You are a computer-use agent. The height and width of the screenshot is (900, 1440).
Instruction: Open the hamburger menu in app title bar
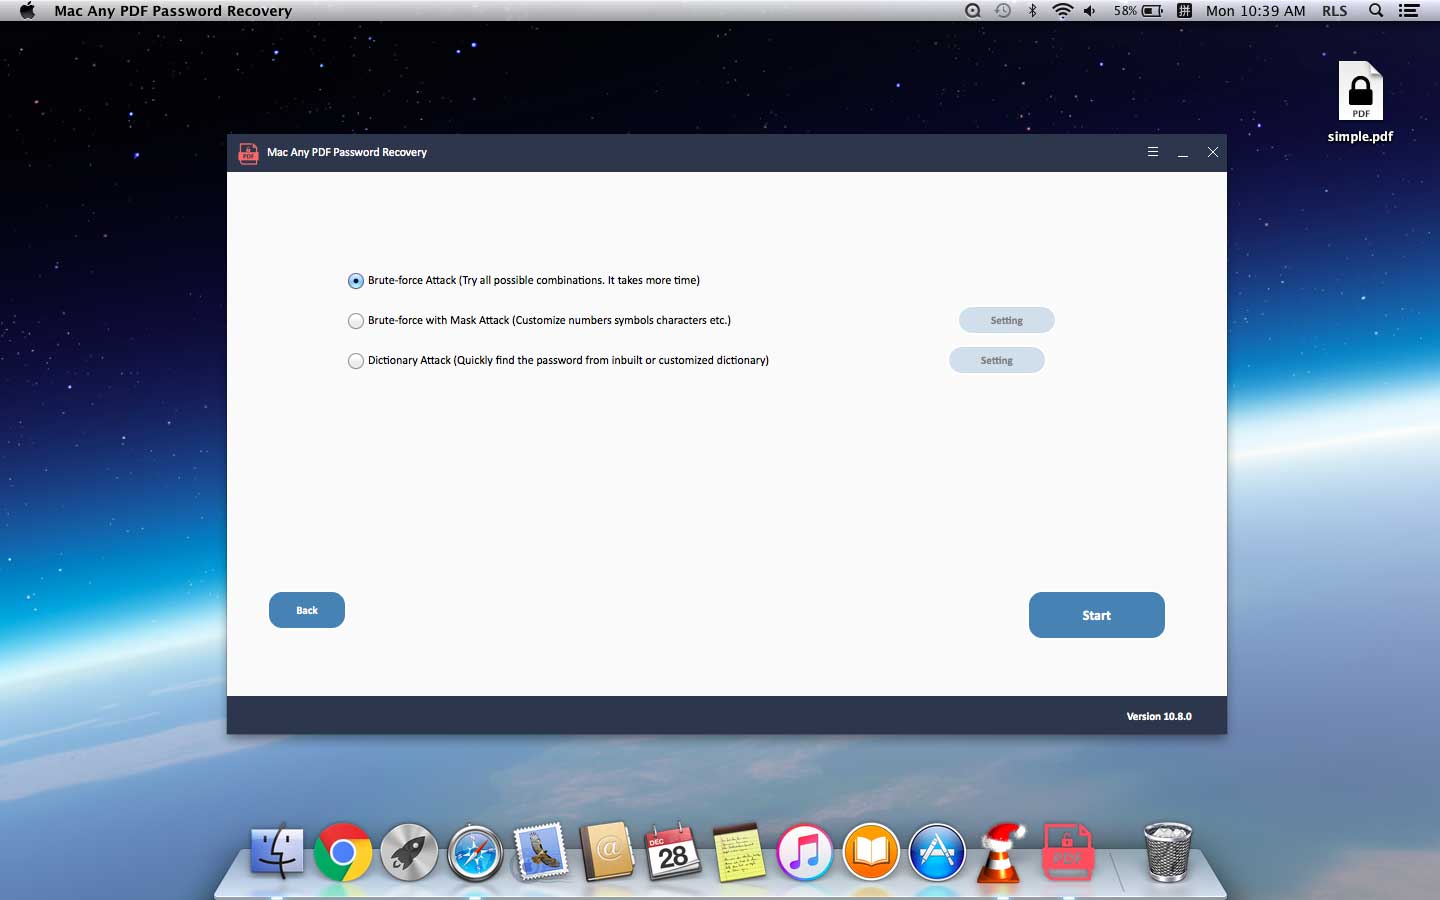tap(1153, 152)
